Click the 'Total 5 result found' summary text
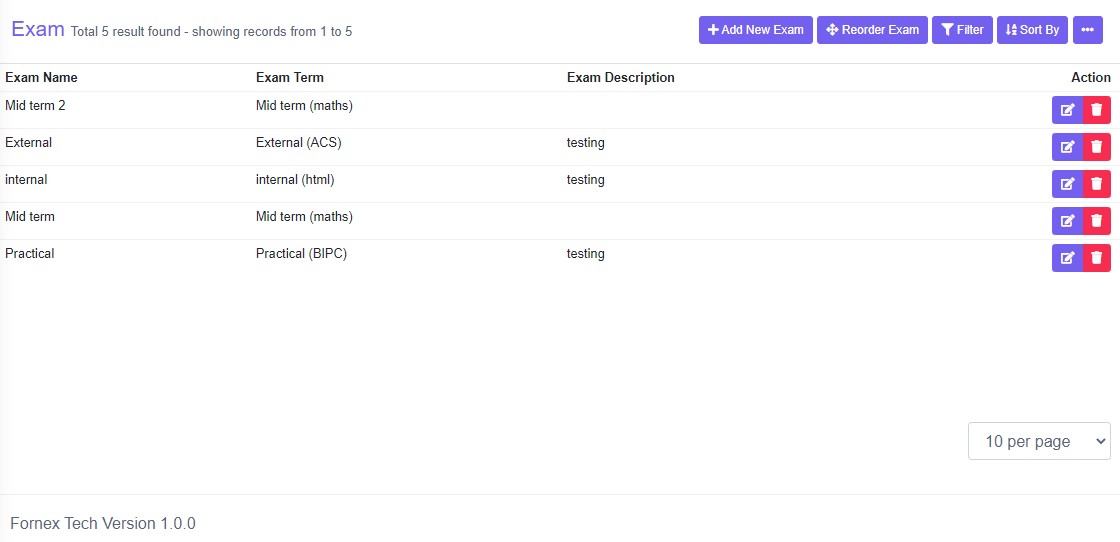Screen dimensions: 1120x542 (x=211, y=31)
